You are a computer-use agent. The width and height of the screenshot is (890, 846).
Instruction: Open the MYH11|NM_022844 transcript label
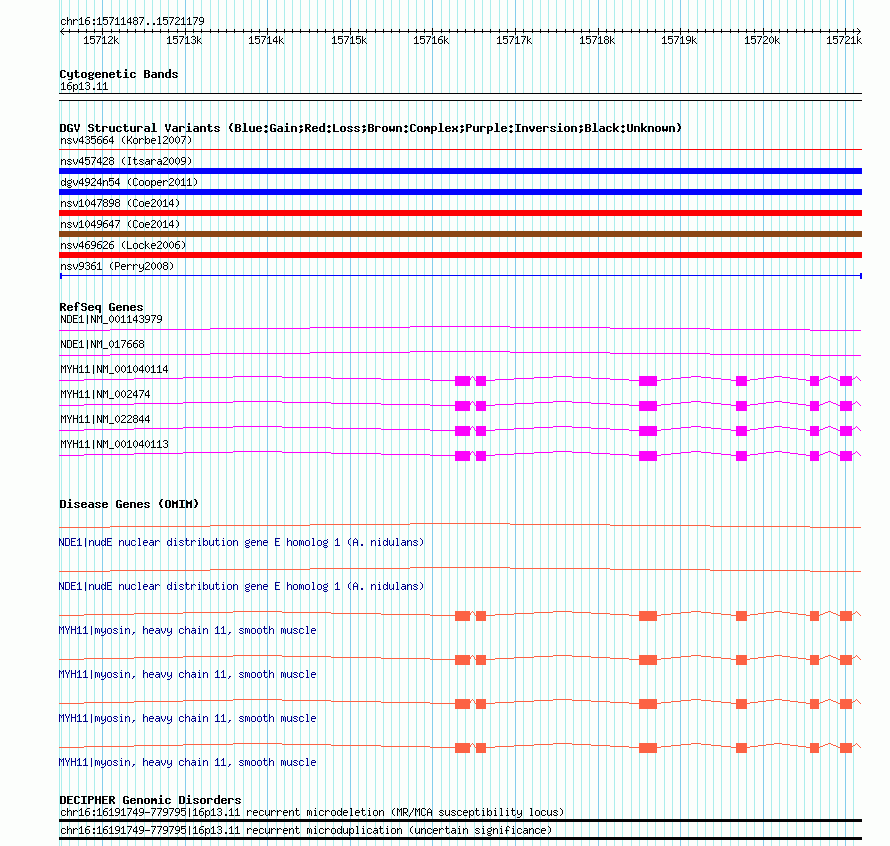click(x=105, y=419)
